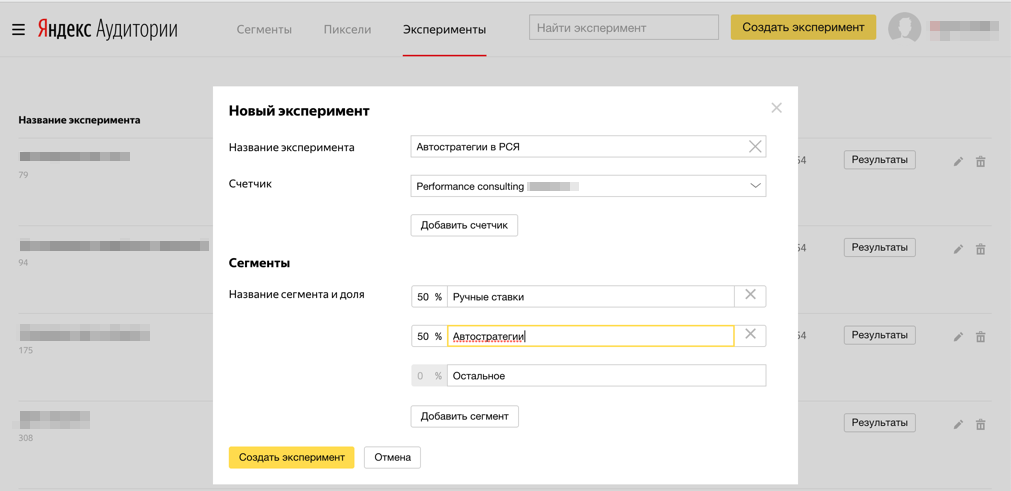Click the edit pencil in first row
The width and height of the screenshot is (1011, 491).
click(958, 161)
